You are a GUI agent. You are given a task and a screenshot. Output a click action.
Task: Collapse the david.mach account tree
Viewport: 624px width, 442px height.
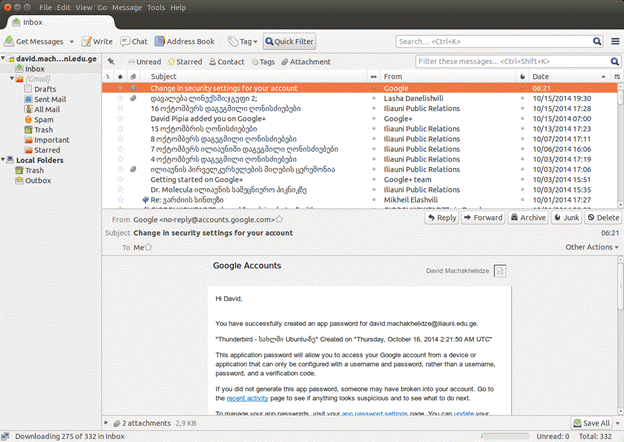click(x=3, y=58)
